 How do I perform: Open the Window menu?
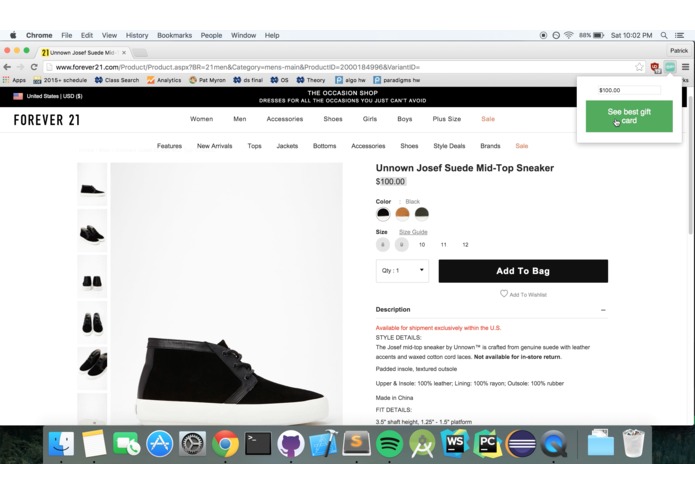[243, 35]
